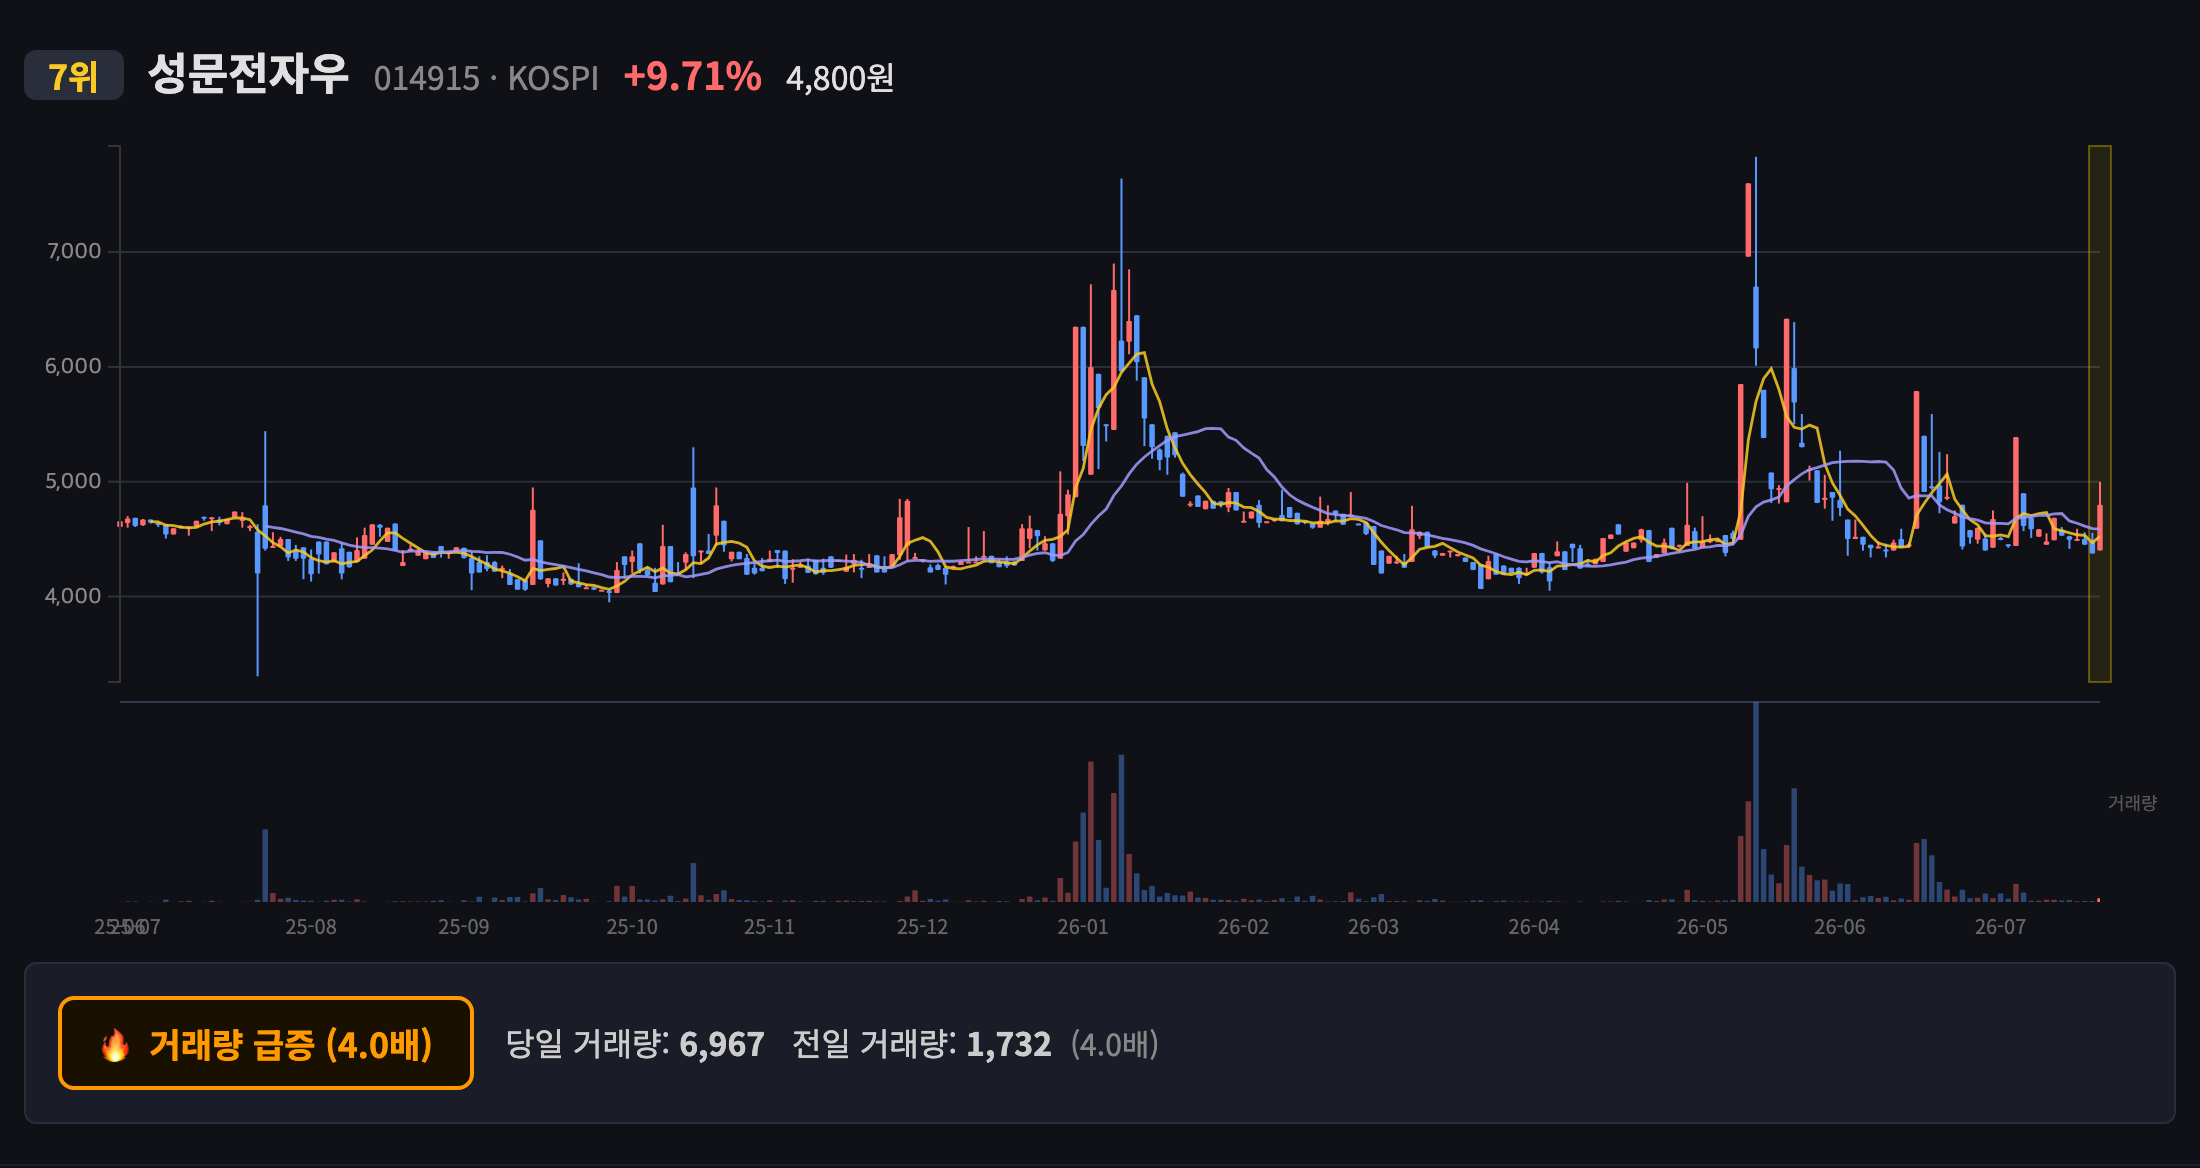Click the tallest volume bar in May 2026
2200x1168 pixels.
(1755, 802)
